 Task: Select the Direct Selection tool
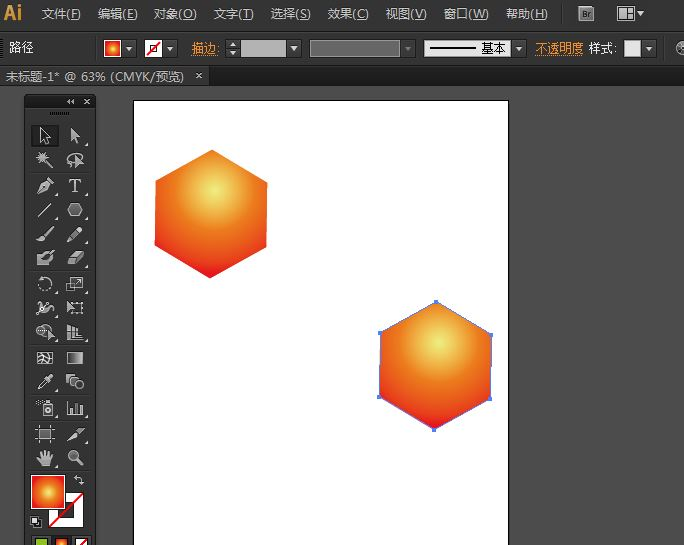pyautogui.click(x=75, y=135)
